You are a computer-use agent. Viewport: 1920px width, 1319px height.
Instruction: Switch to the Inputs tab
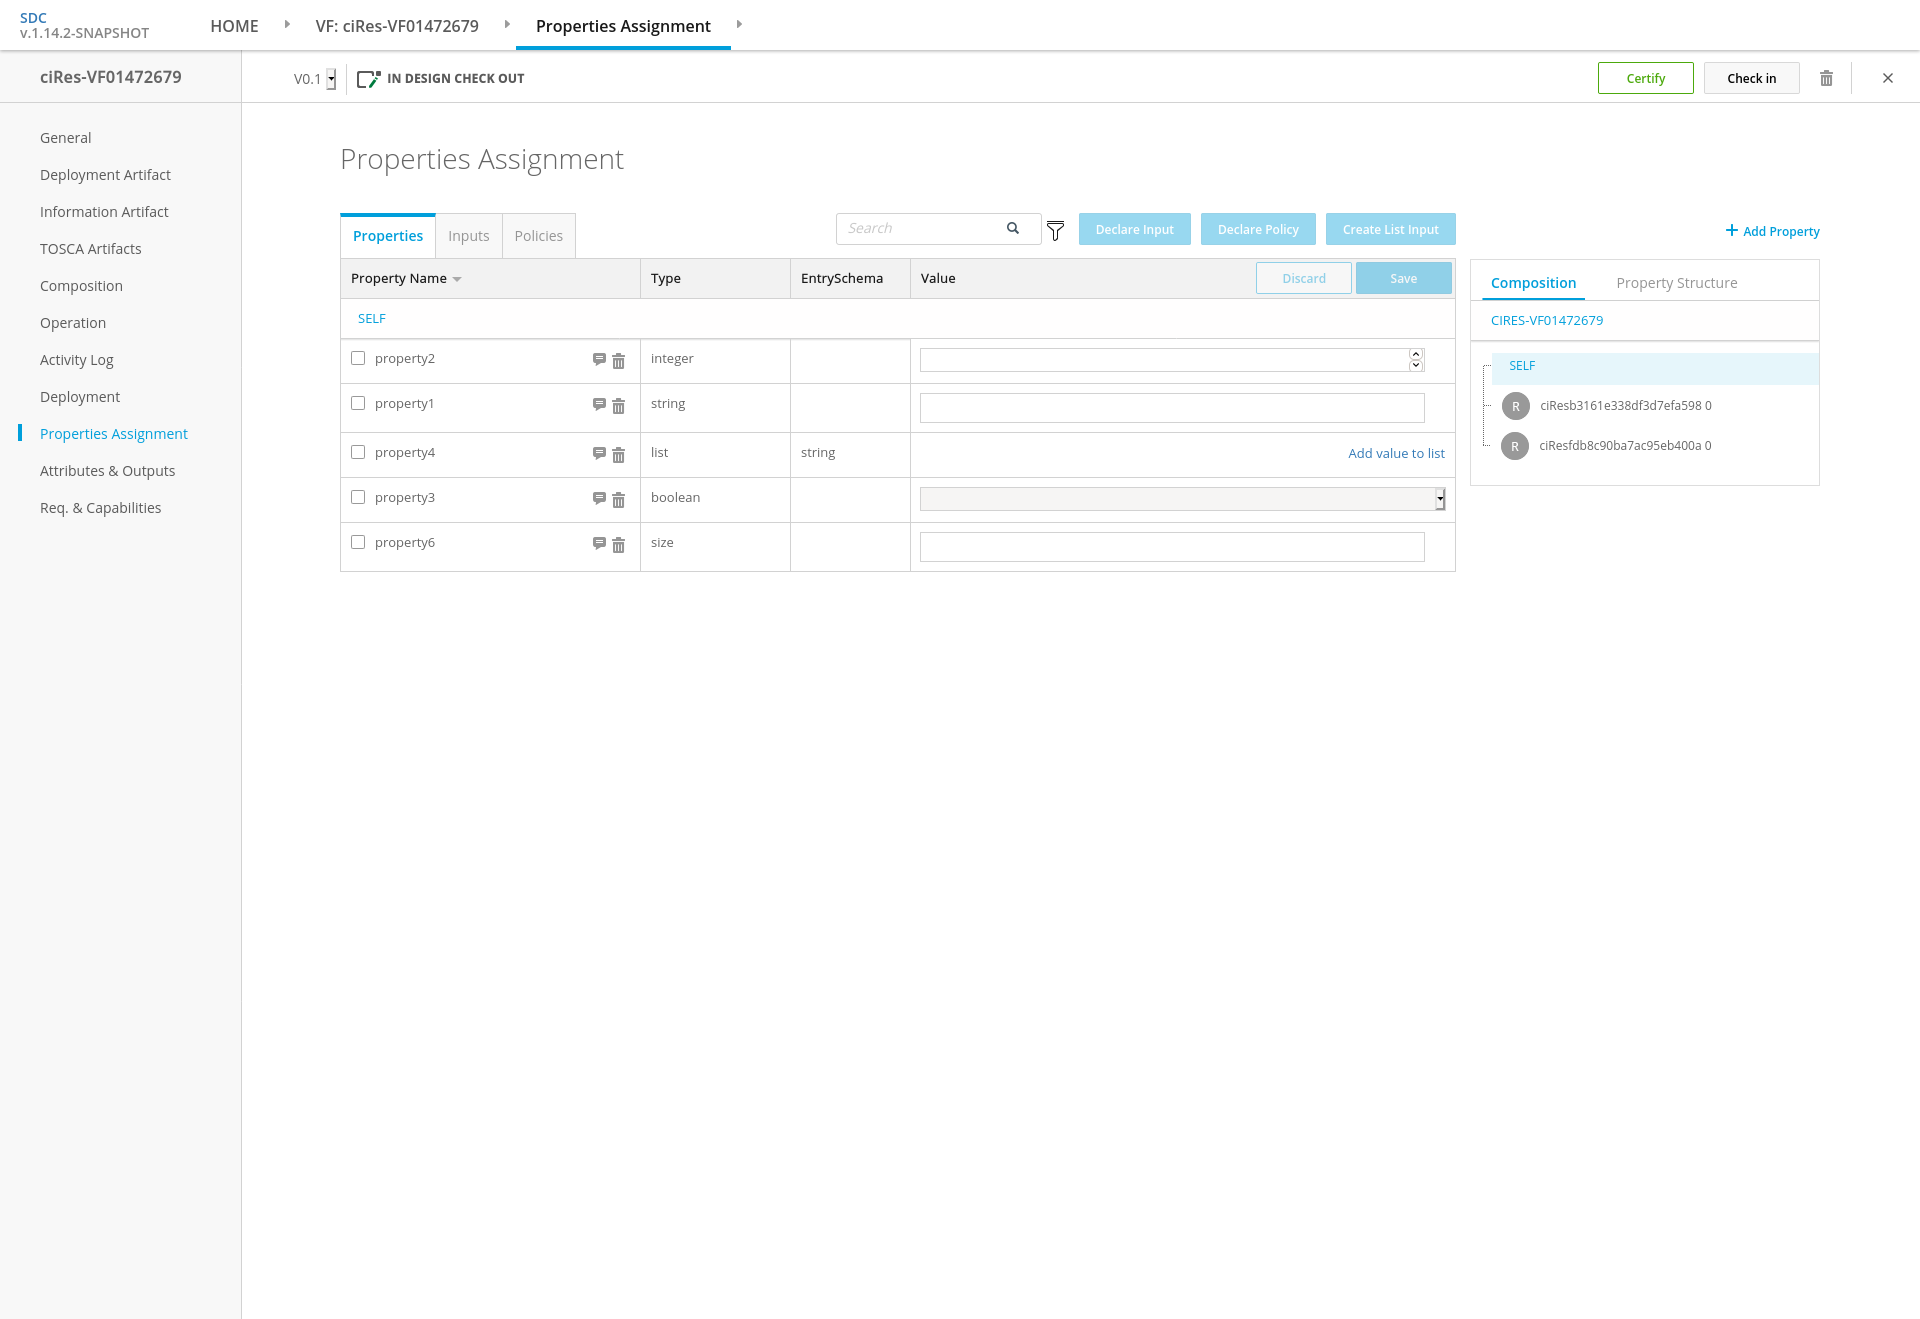(x=469, y=236)
